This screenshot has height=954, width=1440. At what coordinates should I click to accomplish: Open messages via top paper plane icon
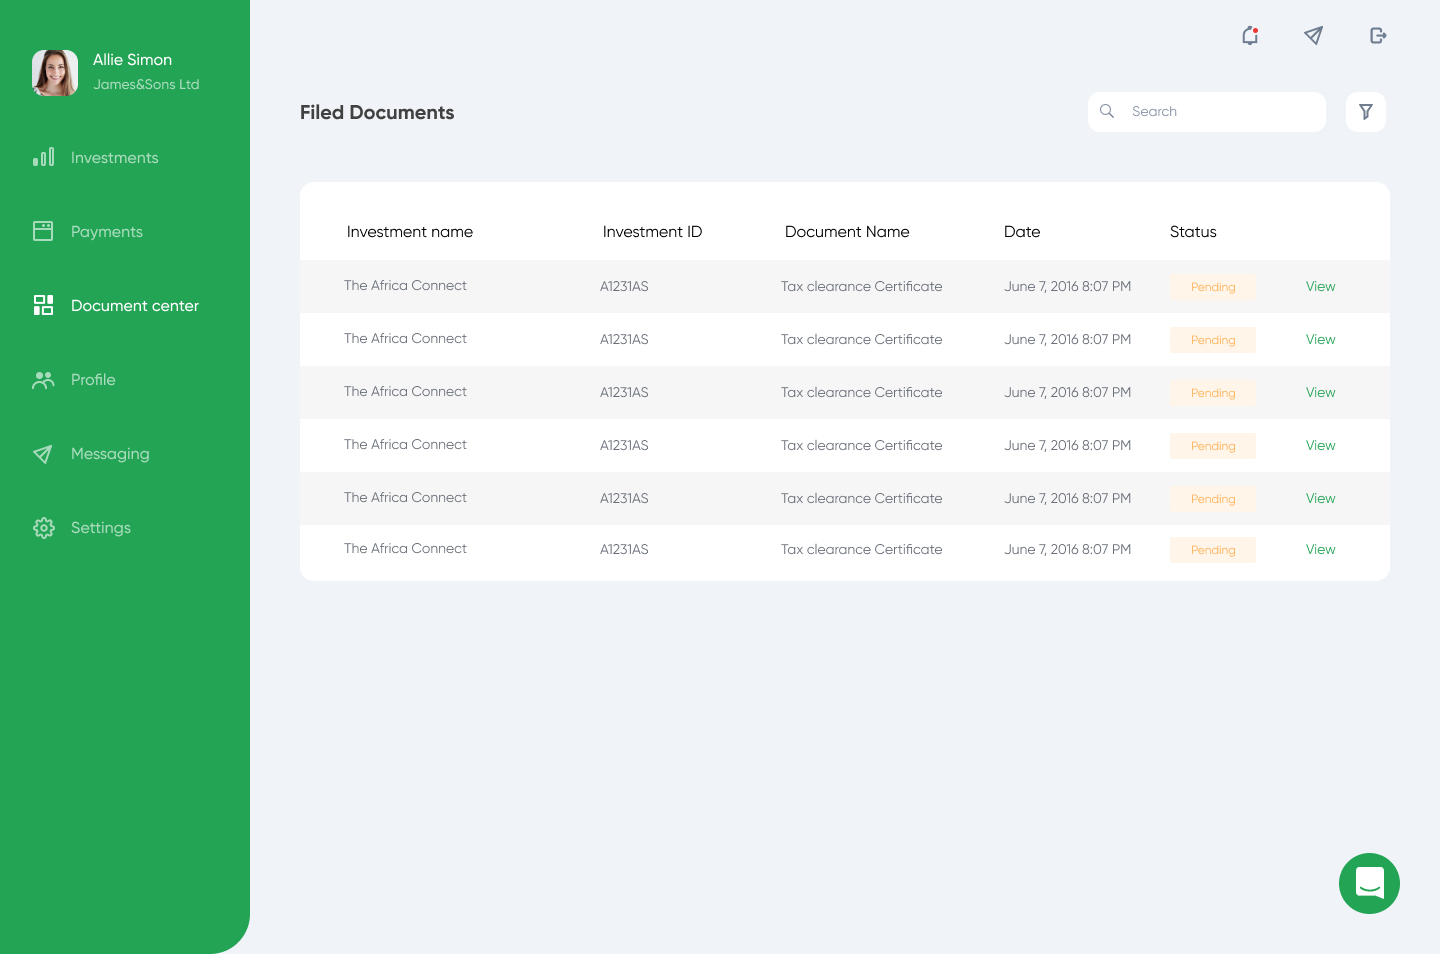[x=1313, y=36]
